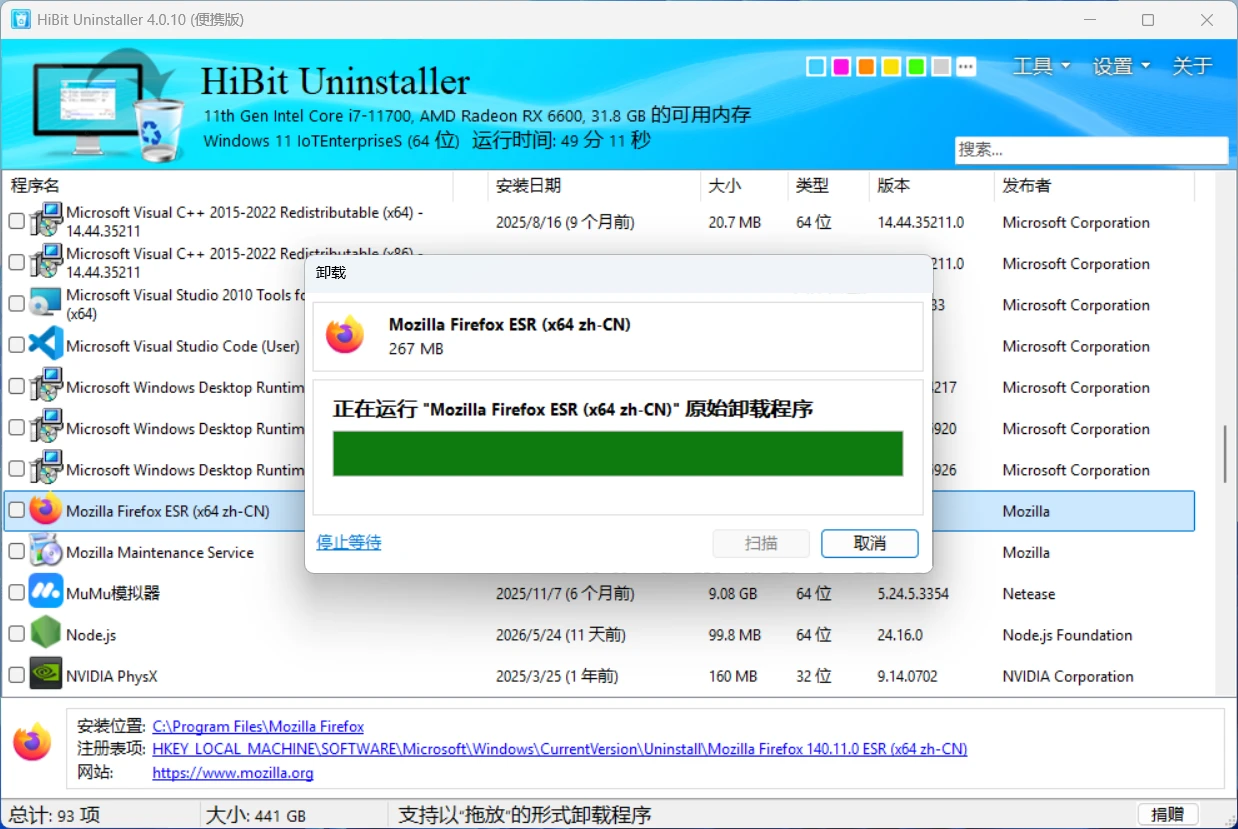This screenshot has height=829, width=1238.
Task: Click the 大小: 441 GB status entry
Action: pos(256,815)
